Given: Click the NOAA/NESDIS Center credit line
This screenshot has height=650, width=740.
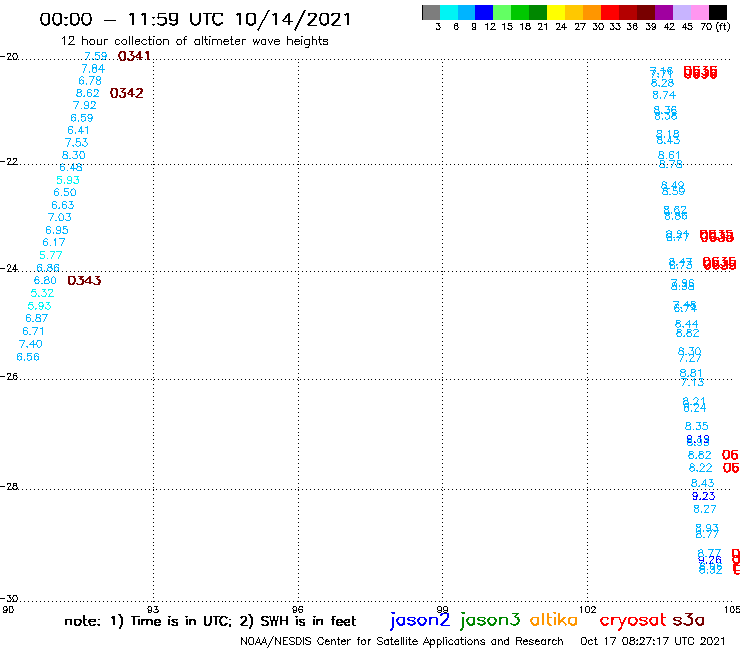Looking at the screenshot, I should [x=402, y=642].
